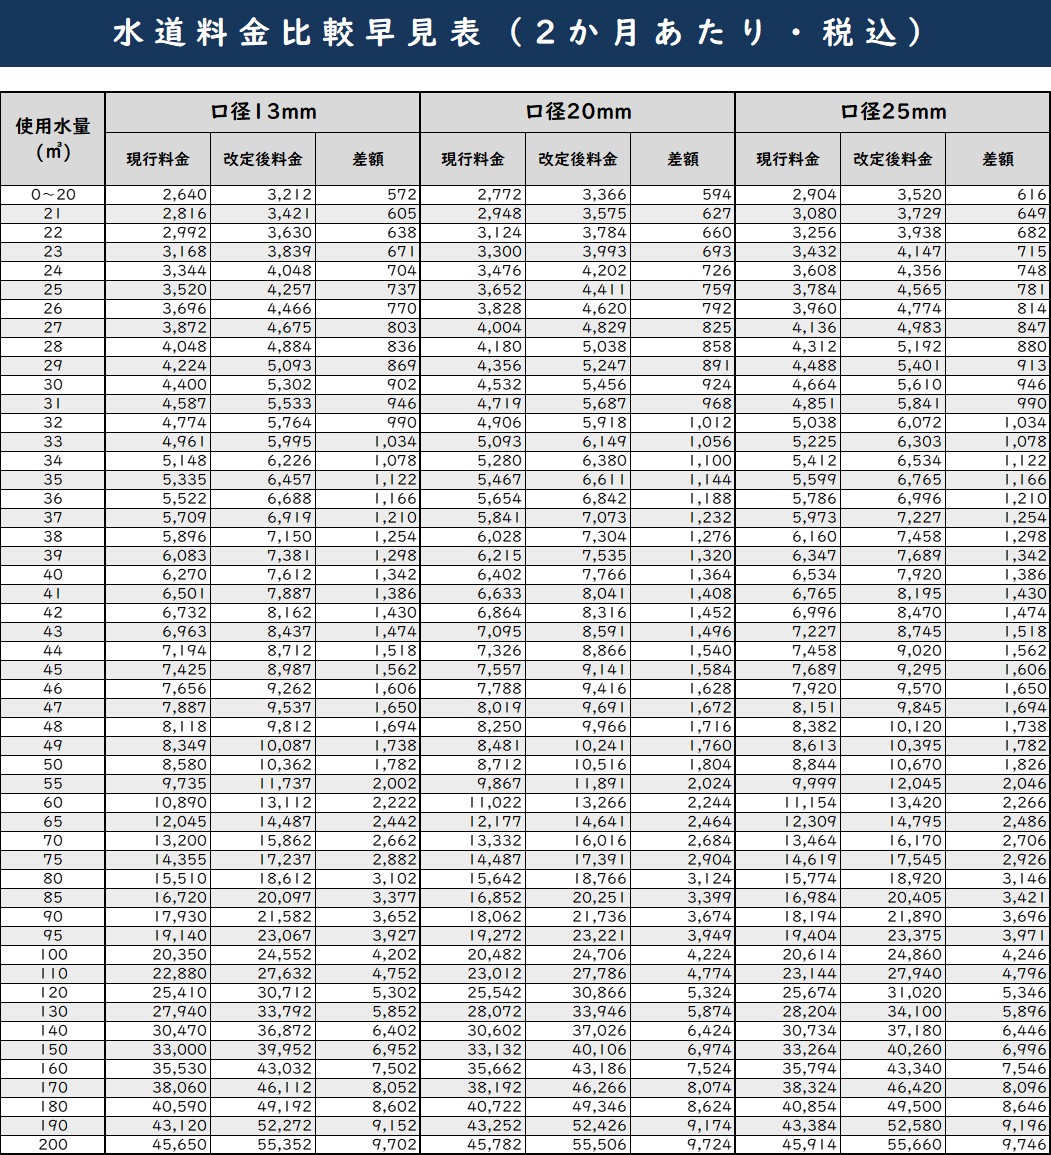Viewport: 1051px width, 1155px height.
Task: Click the usage row label 50
Action: 53,765
